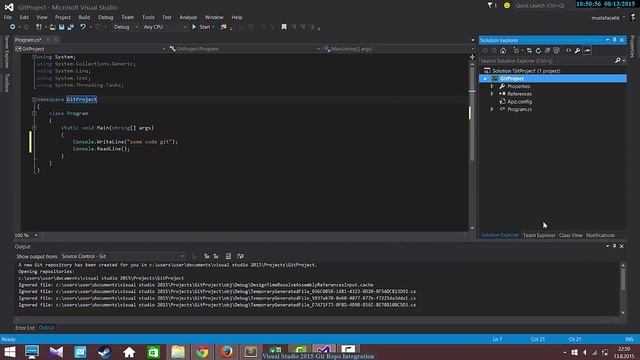Open the Help menu

[237, 17]
